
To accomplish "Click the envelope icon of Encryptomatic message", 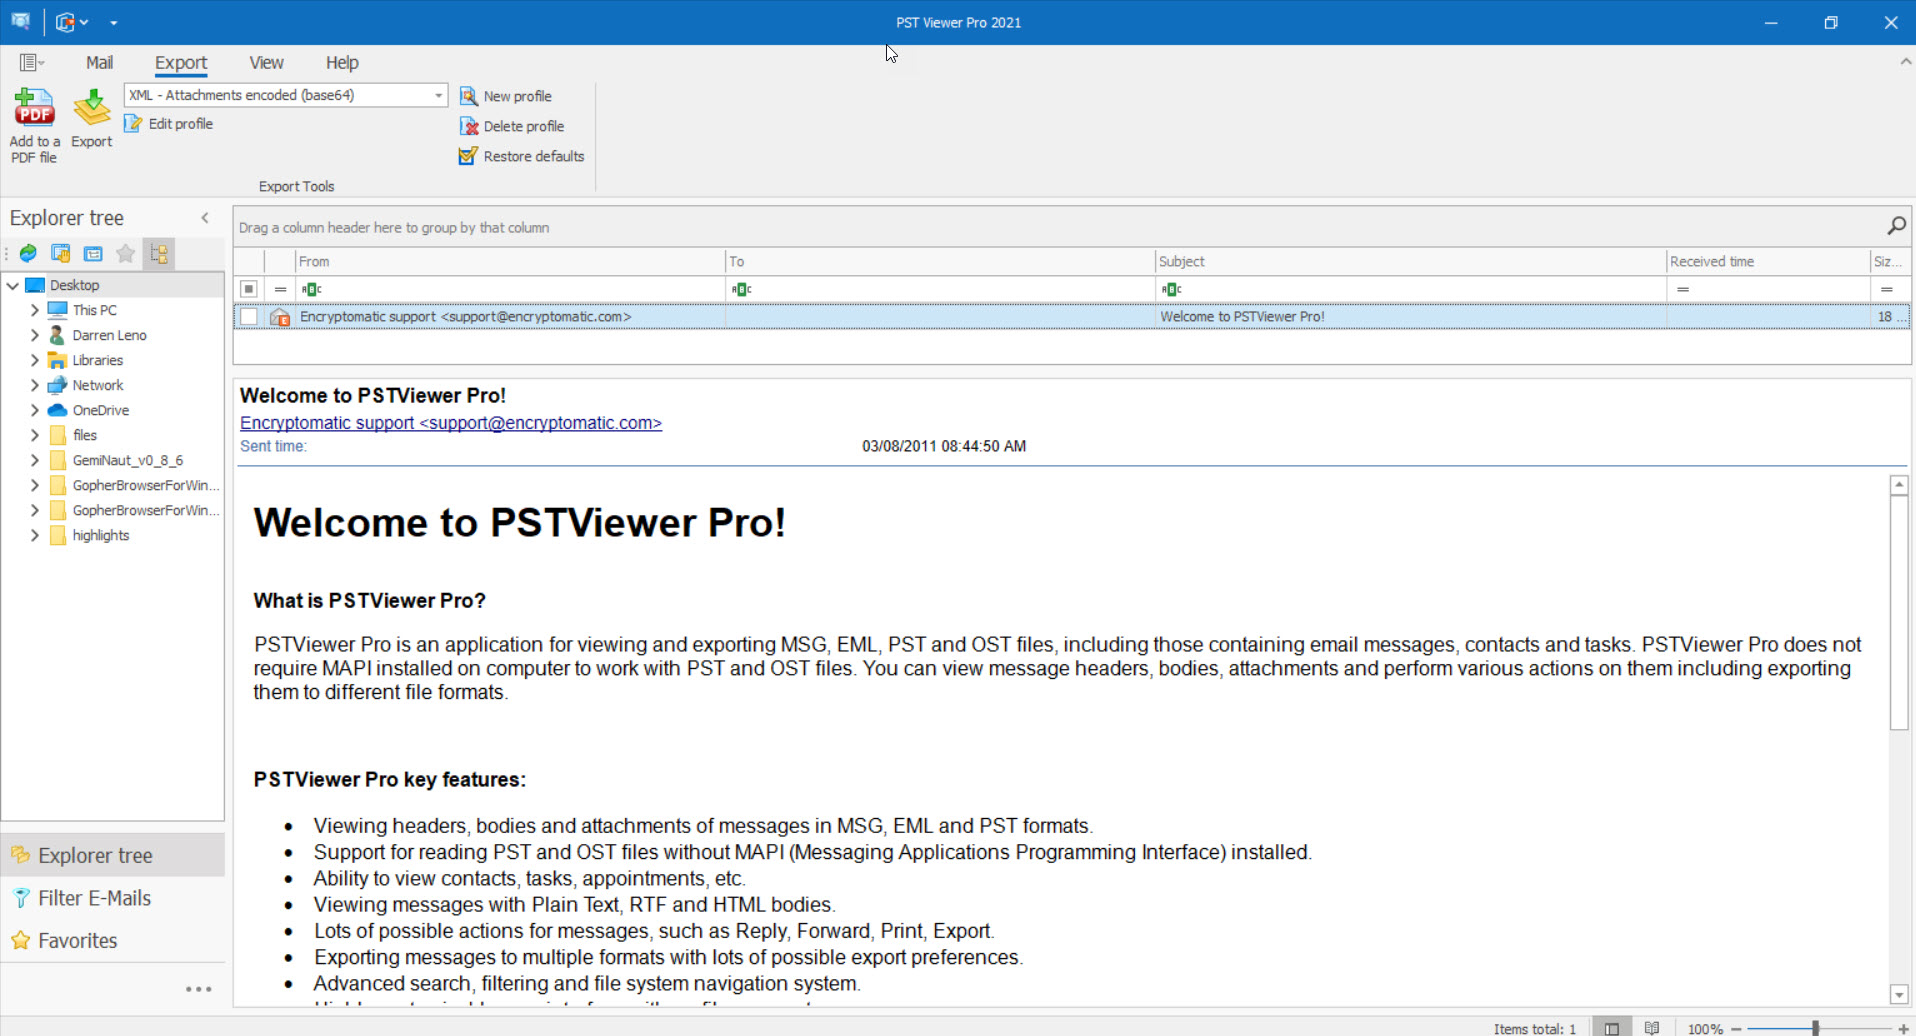I will tap(280, 317).
